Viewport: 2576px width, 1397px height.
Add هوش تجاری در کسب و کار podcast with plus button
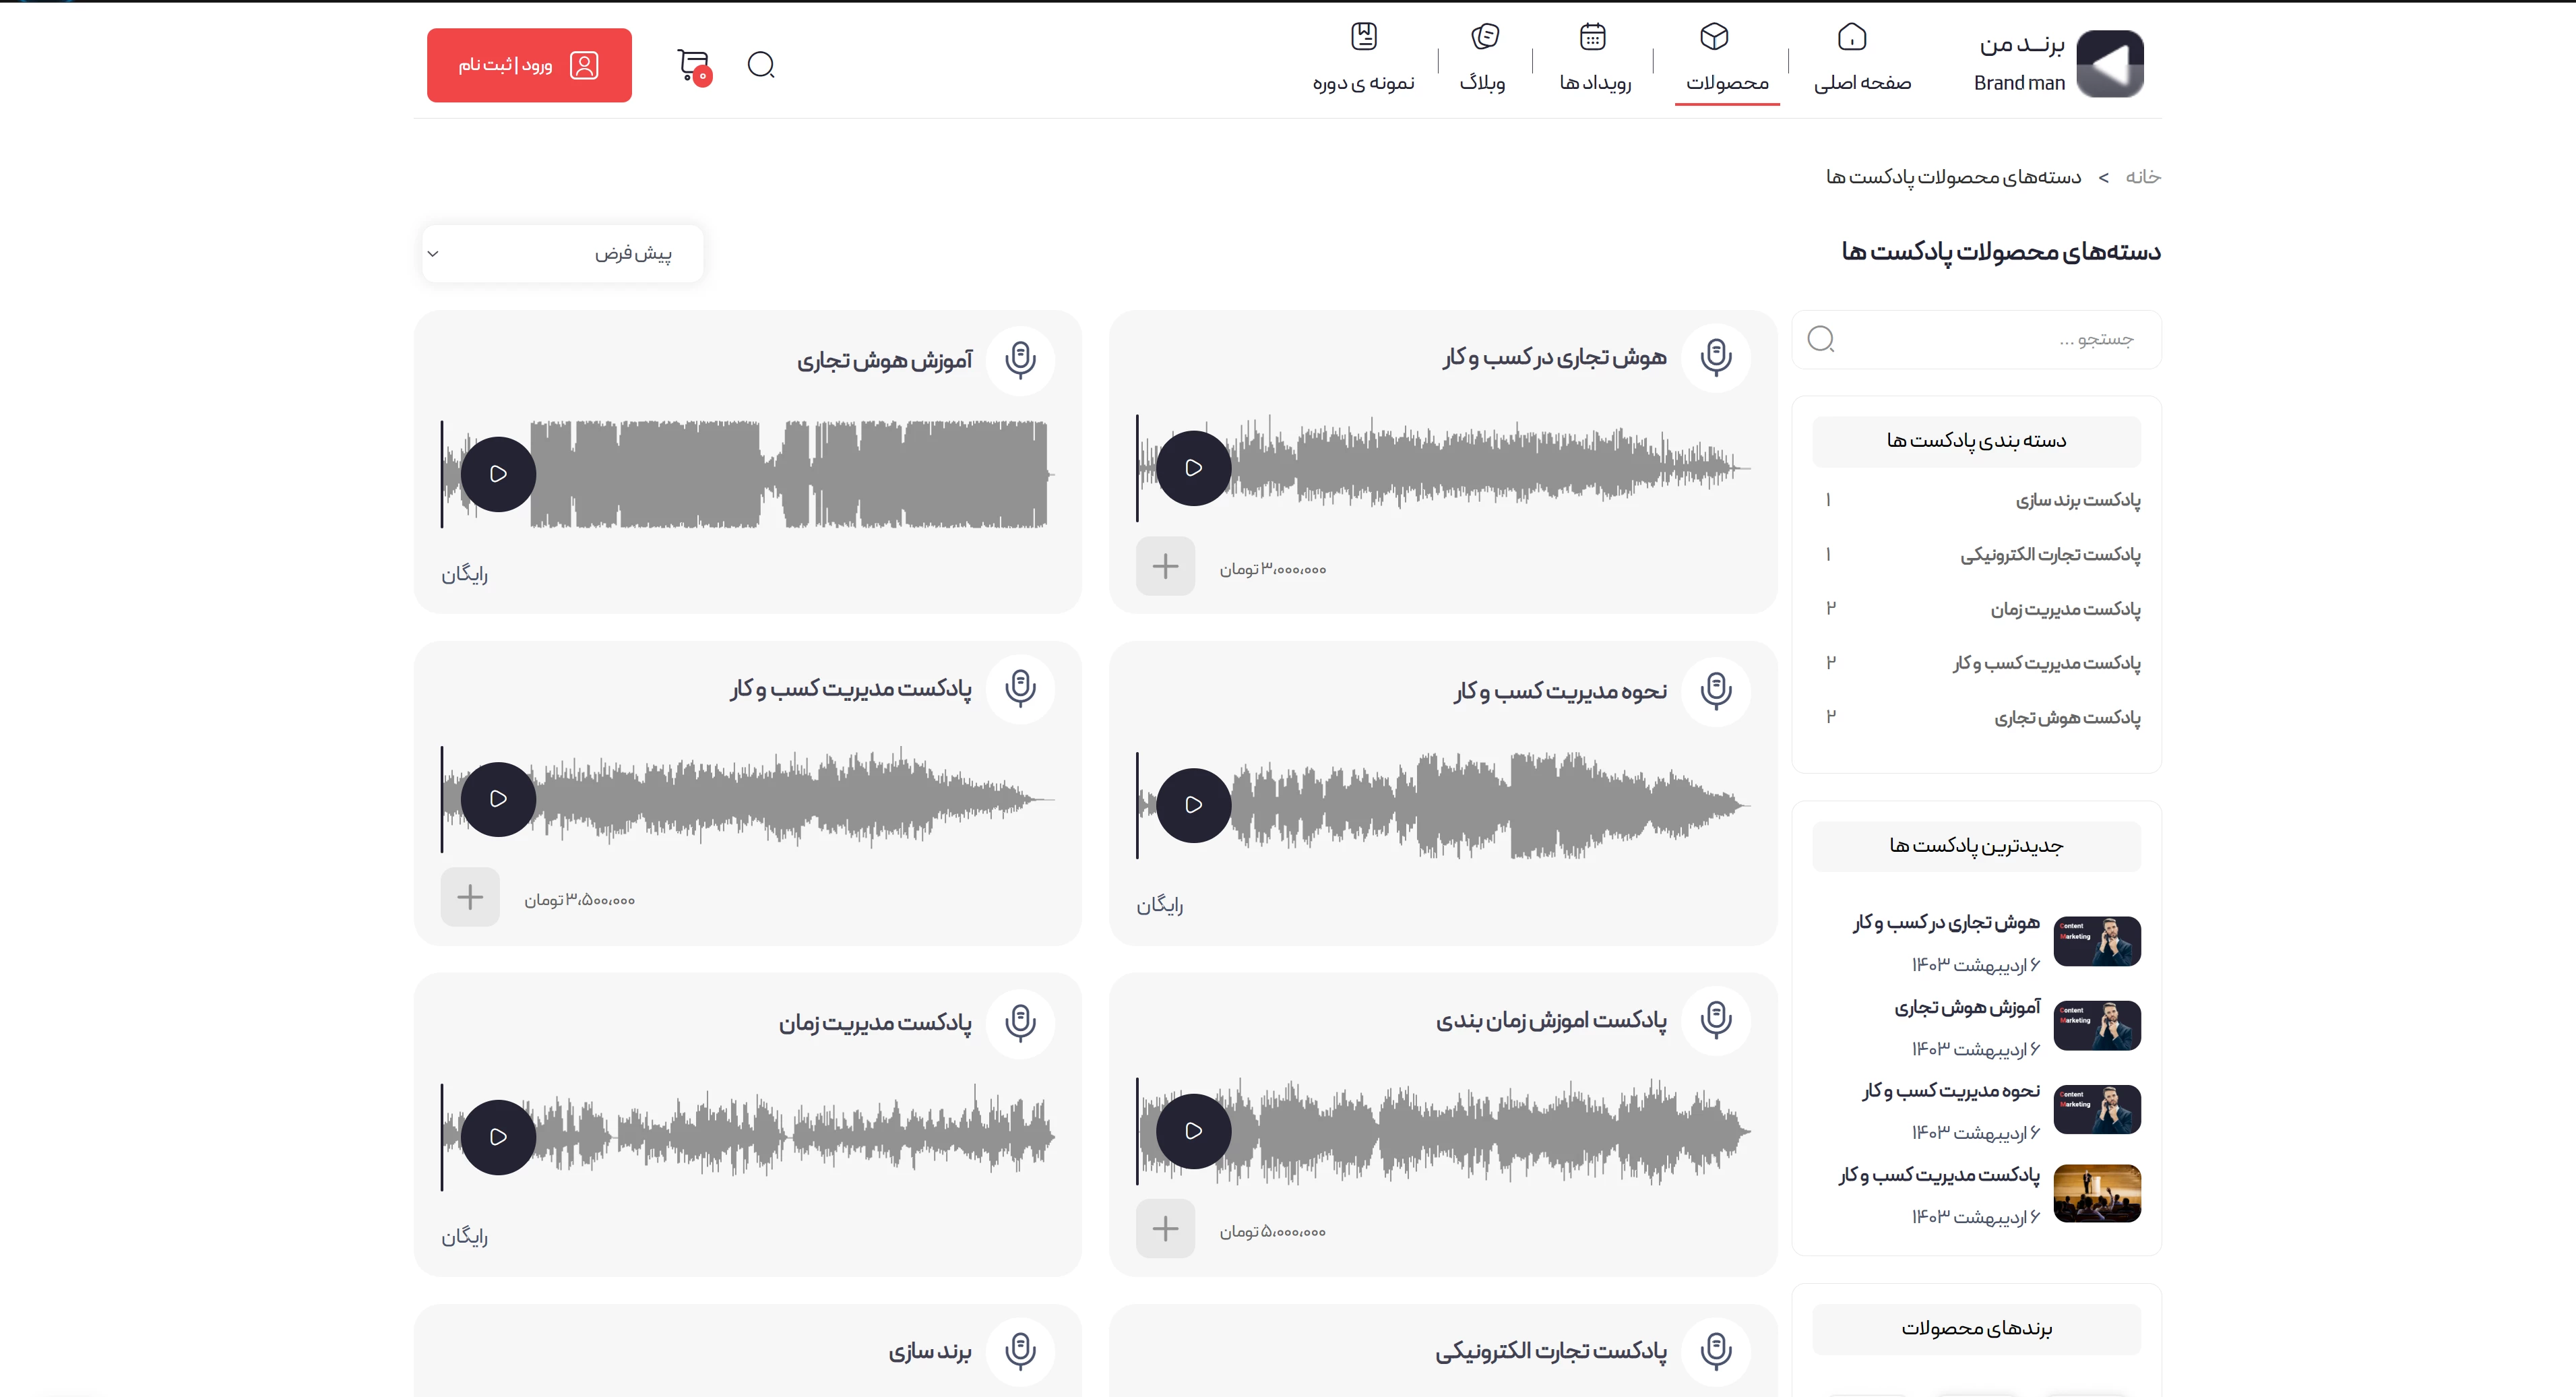1165,567
